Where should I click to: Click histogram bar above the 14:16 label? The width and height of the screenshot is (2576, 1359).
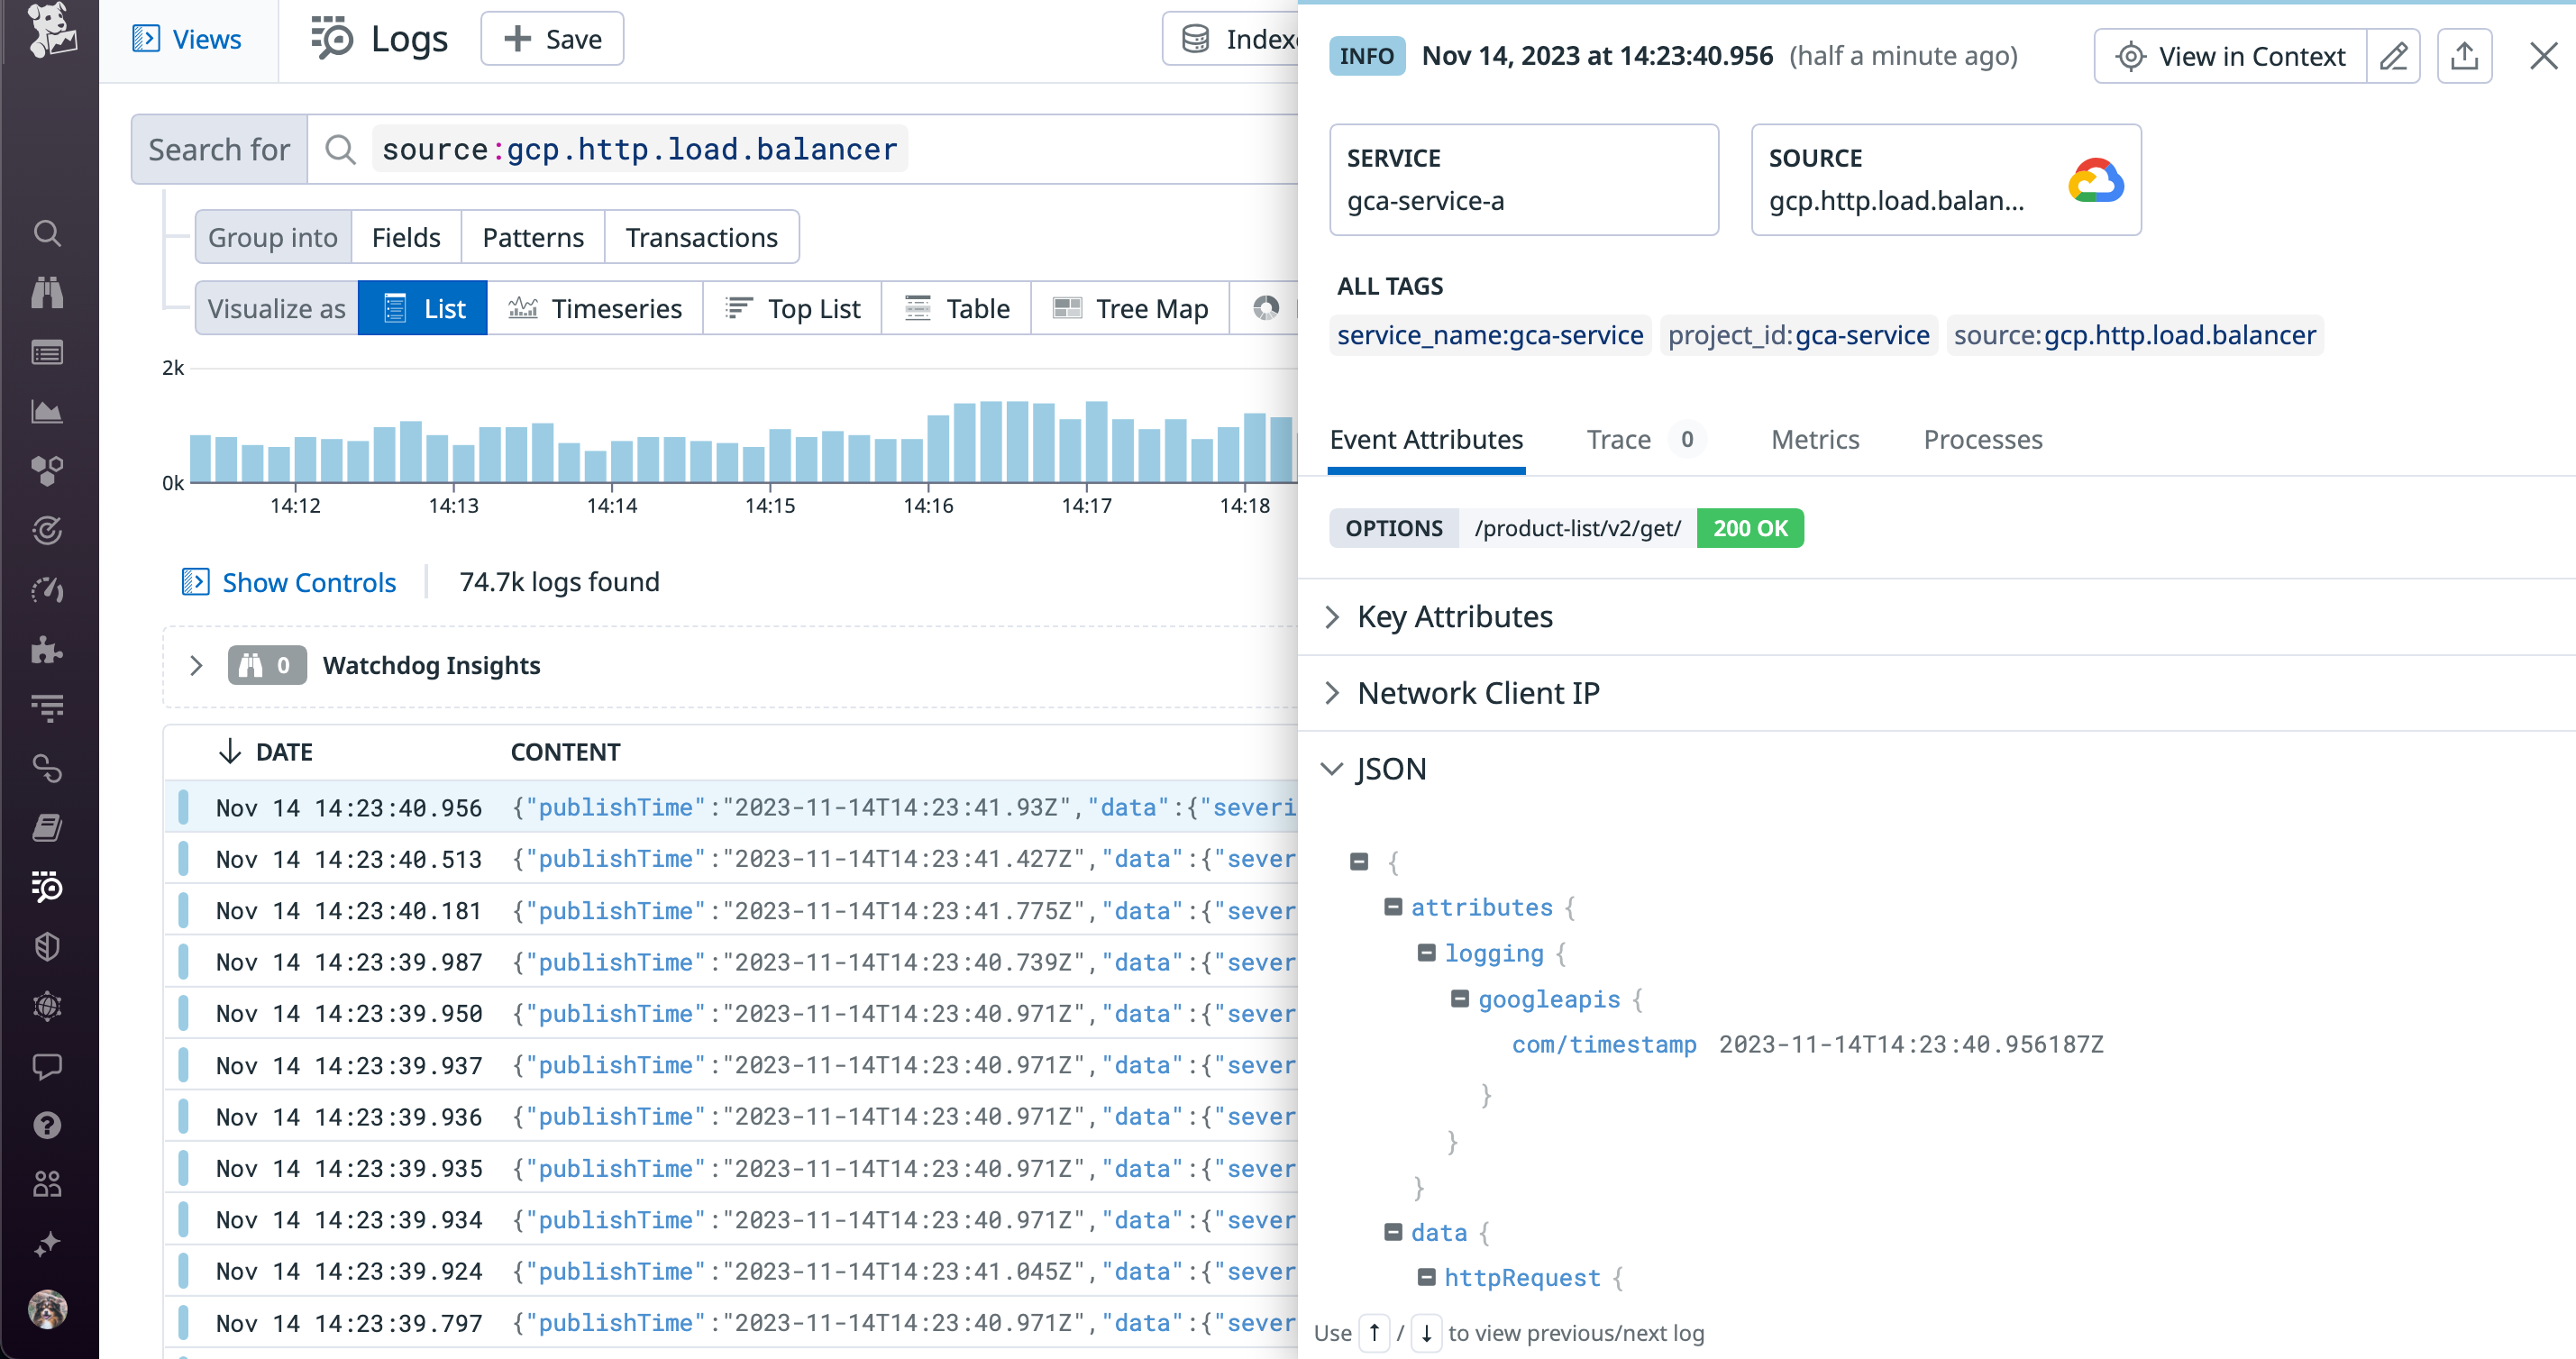tap(938, 448)
